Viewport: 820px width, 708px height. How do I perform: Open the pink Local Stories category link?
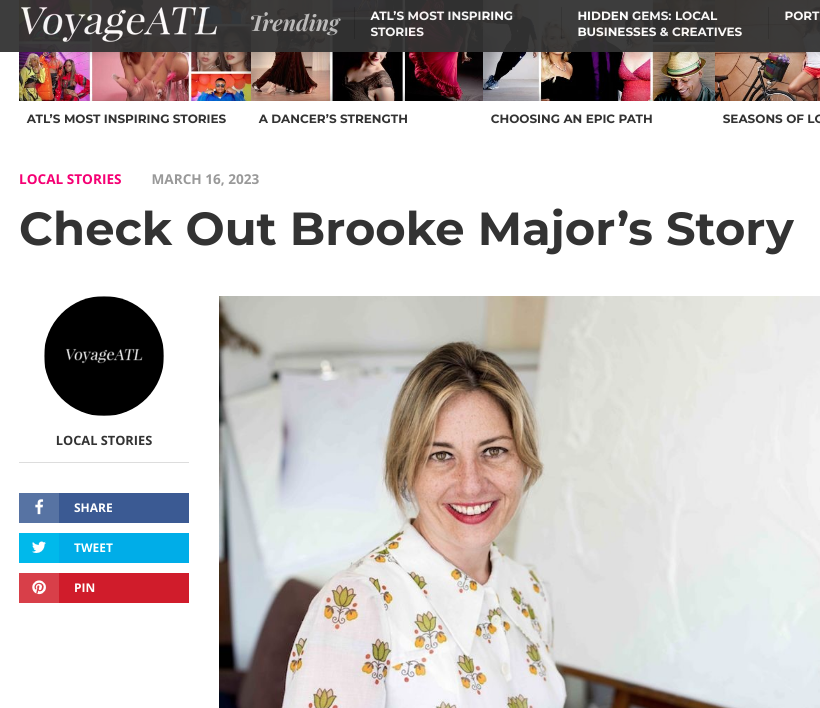[x=70, y=179]
